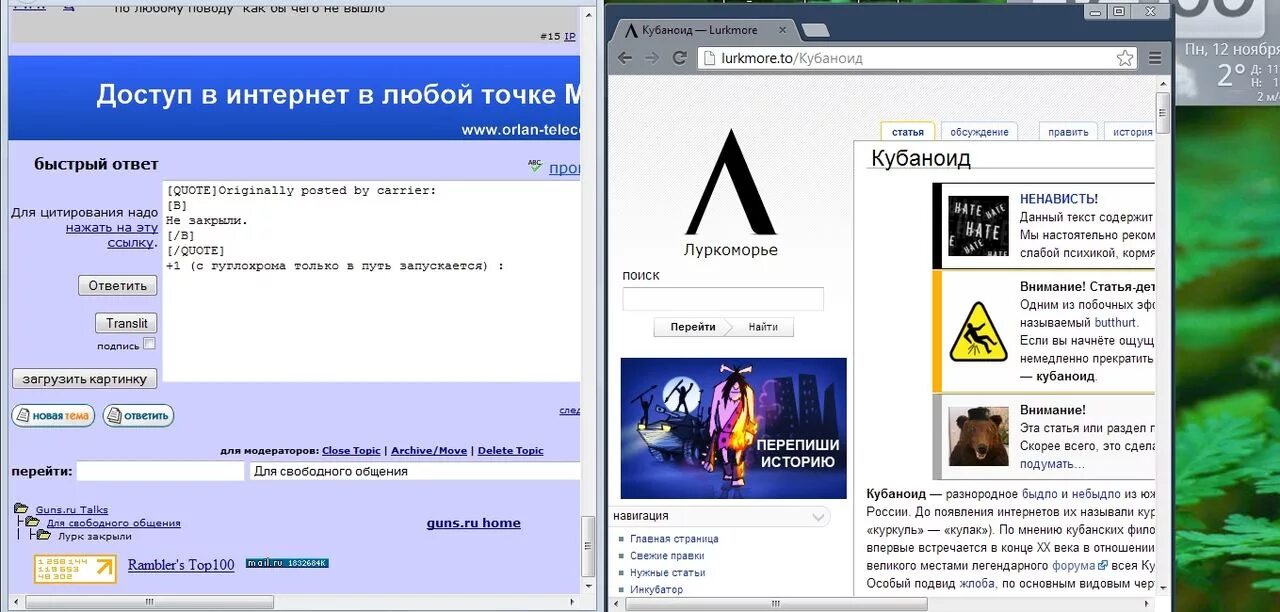1280x612 pixels.
Task: Follow the быдло link in the article
Action: click(x=1039, y=494)
